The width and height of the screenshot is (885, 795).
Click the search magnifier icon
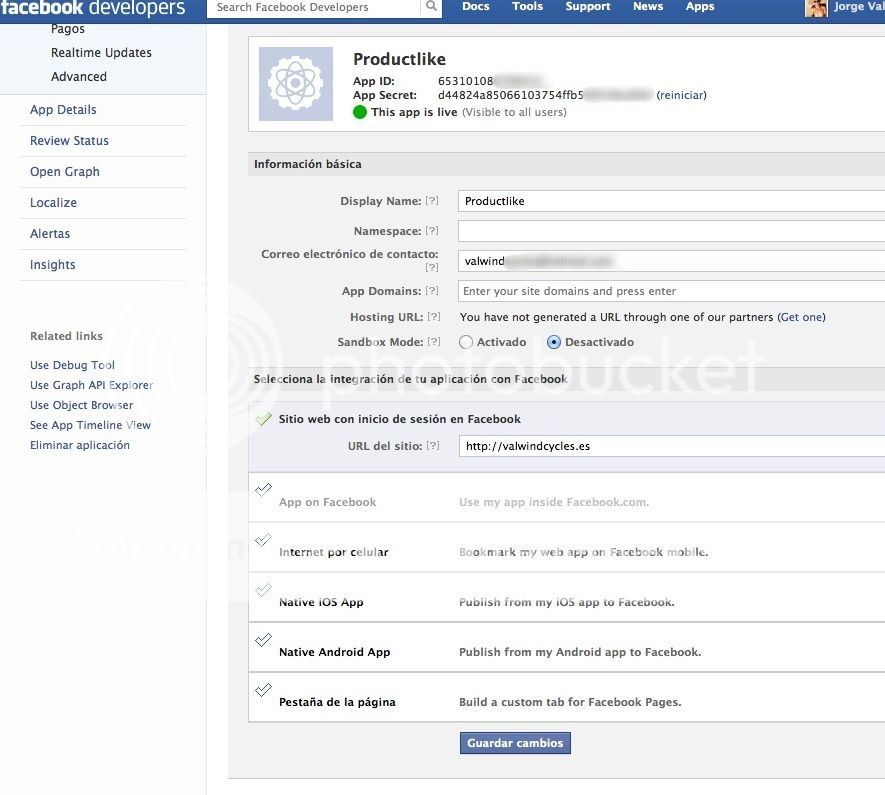coord(431,8)
